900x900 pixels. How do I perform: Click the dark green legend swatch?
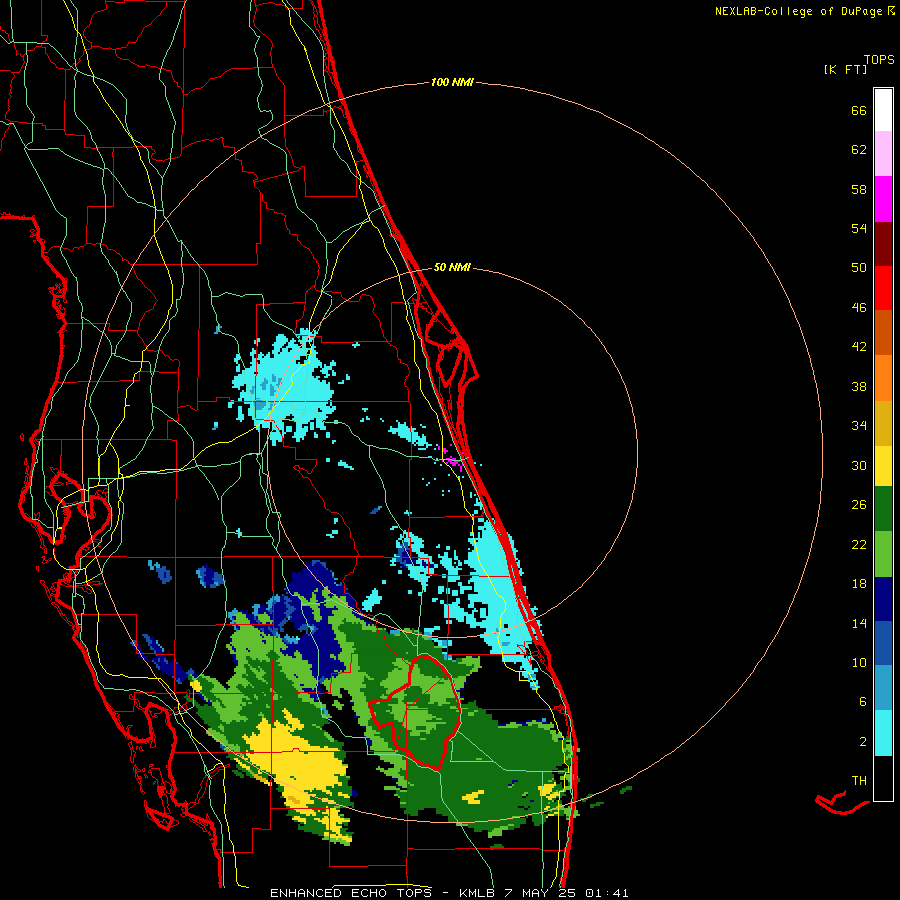[x=883, y=509]
